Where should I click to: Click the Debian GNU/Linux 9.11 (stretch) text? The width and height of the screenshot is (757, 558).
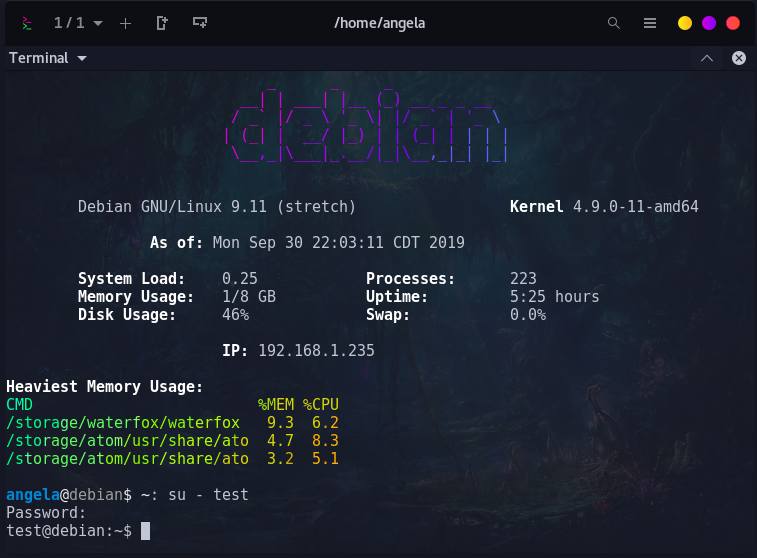[217, 207]
